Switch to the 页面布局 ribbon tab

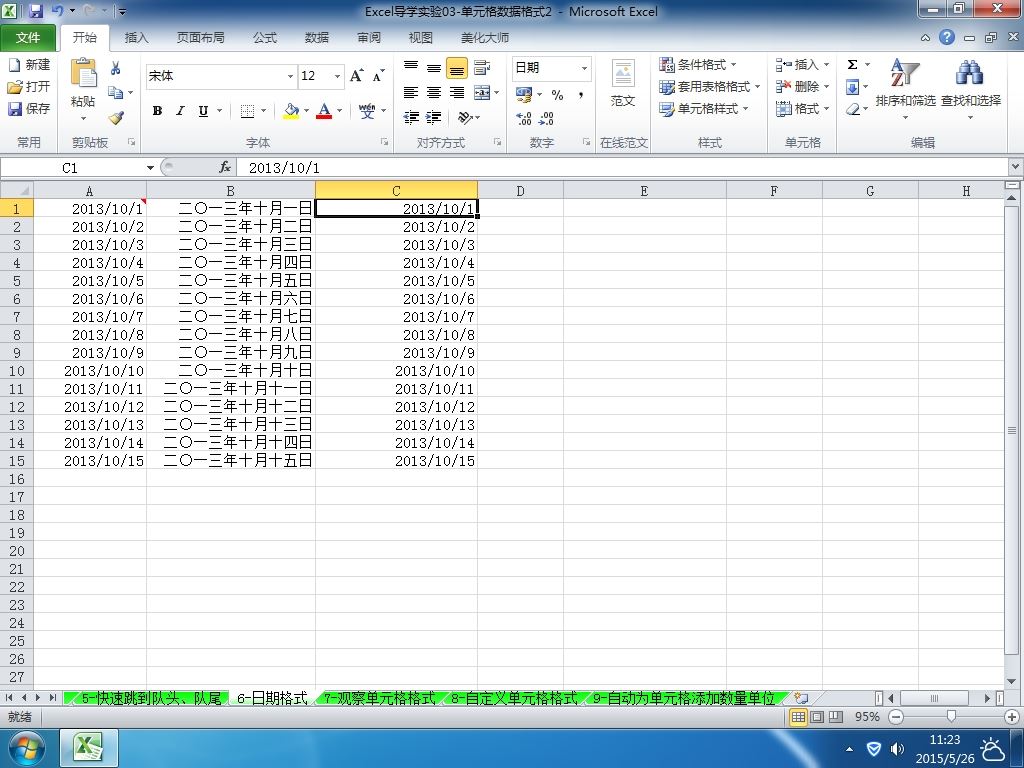[200, 38]
